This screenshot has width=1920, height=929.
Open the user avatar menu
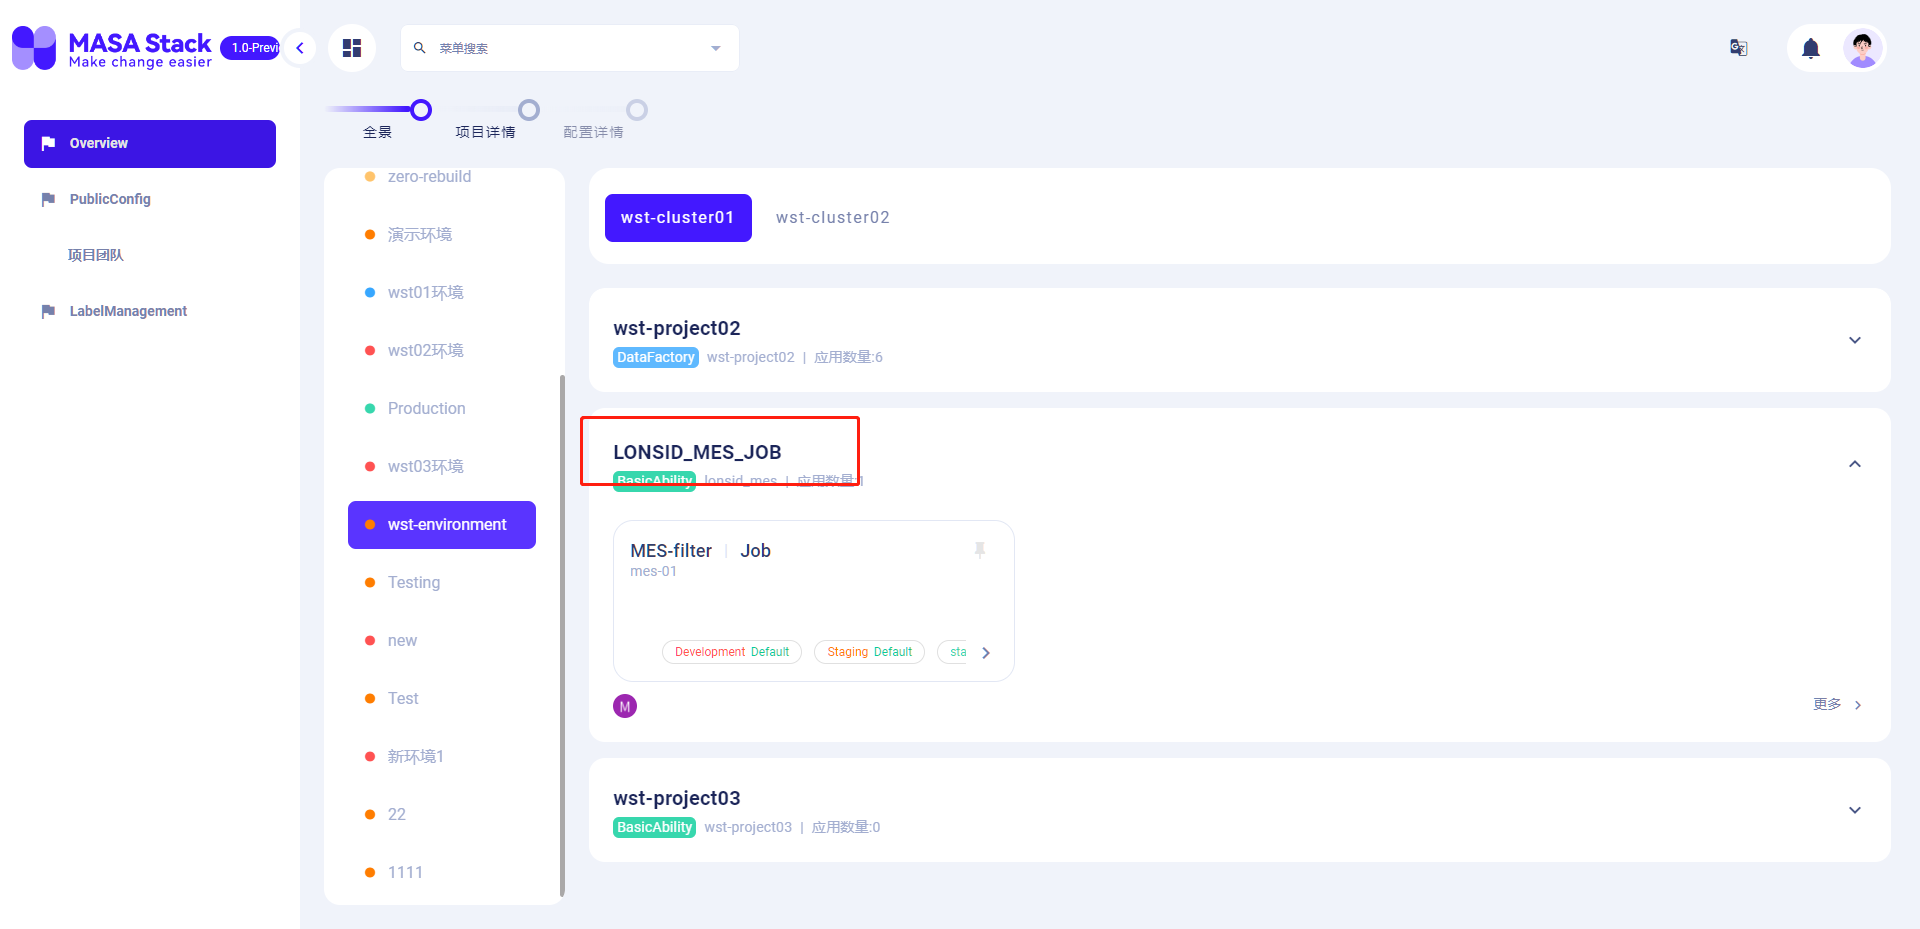coord(1862,48)
